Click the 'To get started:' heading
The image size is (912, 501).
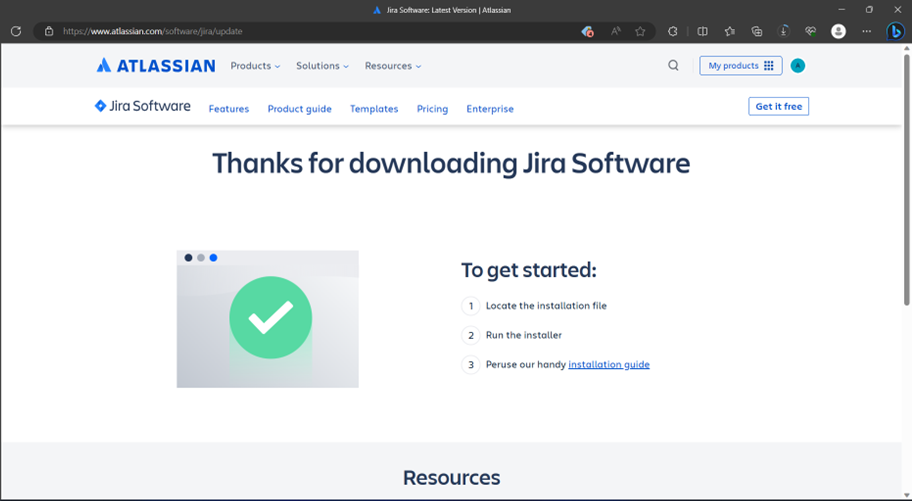tap(529, 270)
